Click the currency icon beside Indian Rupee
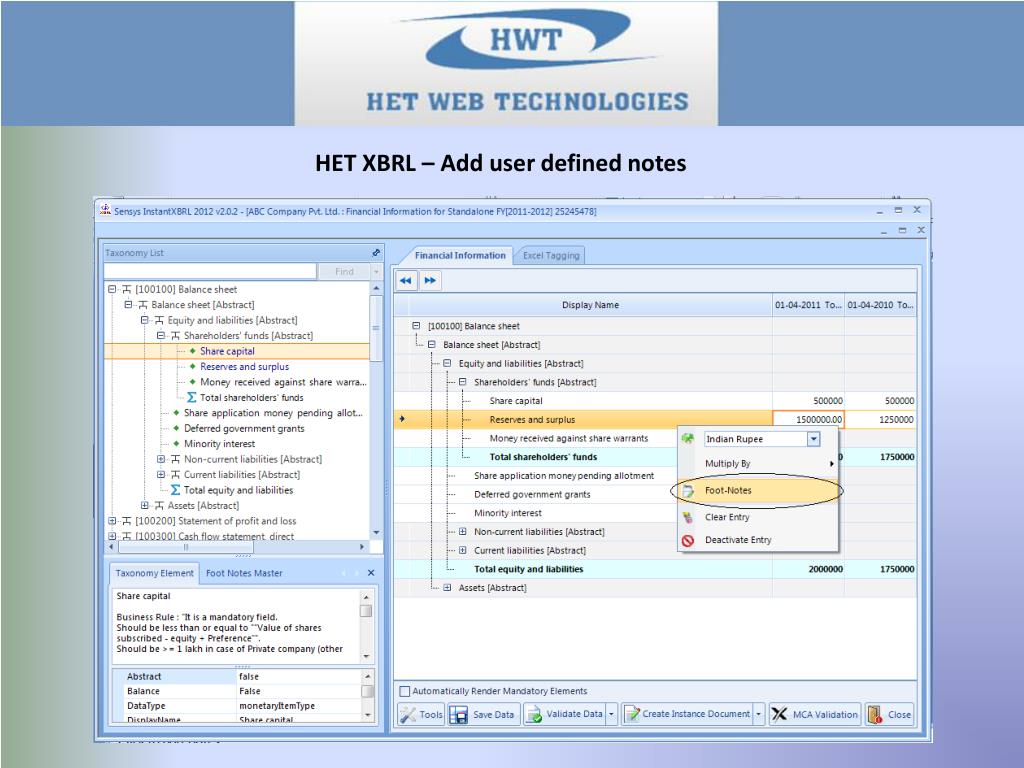1024x768 pixels. tap(688, 439)
